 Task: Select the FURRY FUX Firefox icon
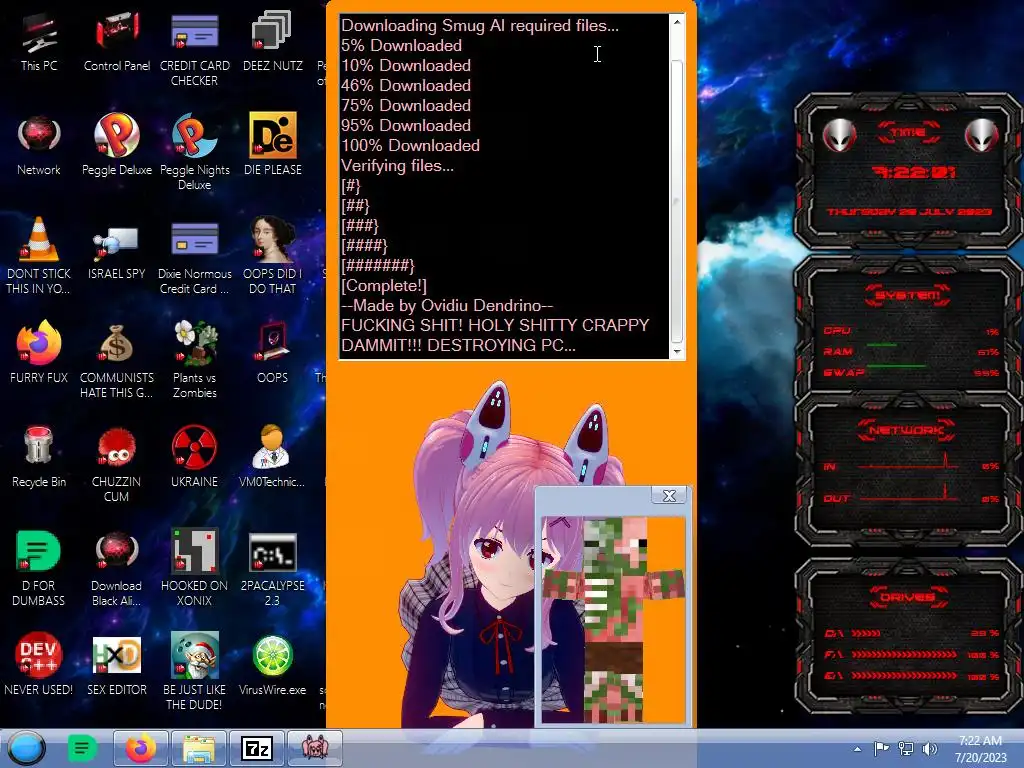(x=39, y=351)
